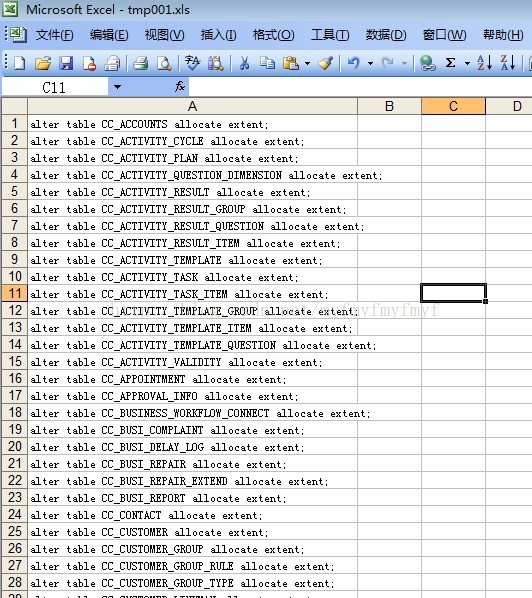Screen dimensions: 532x598
Task: Select column C header
Action: (x=453, y=106)
